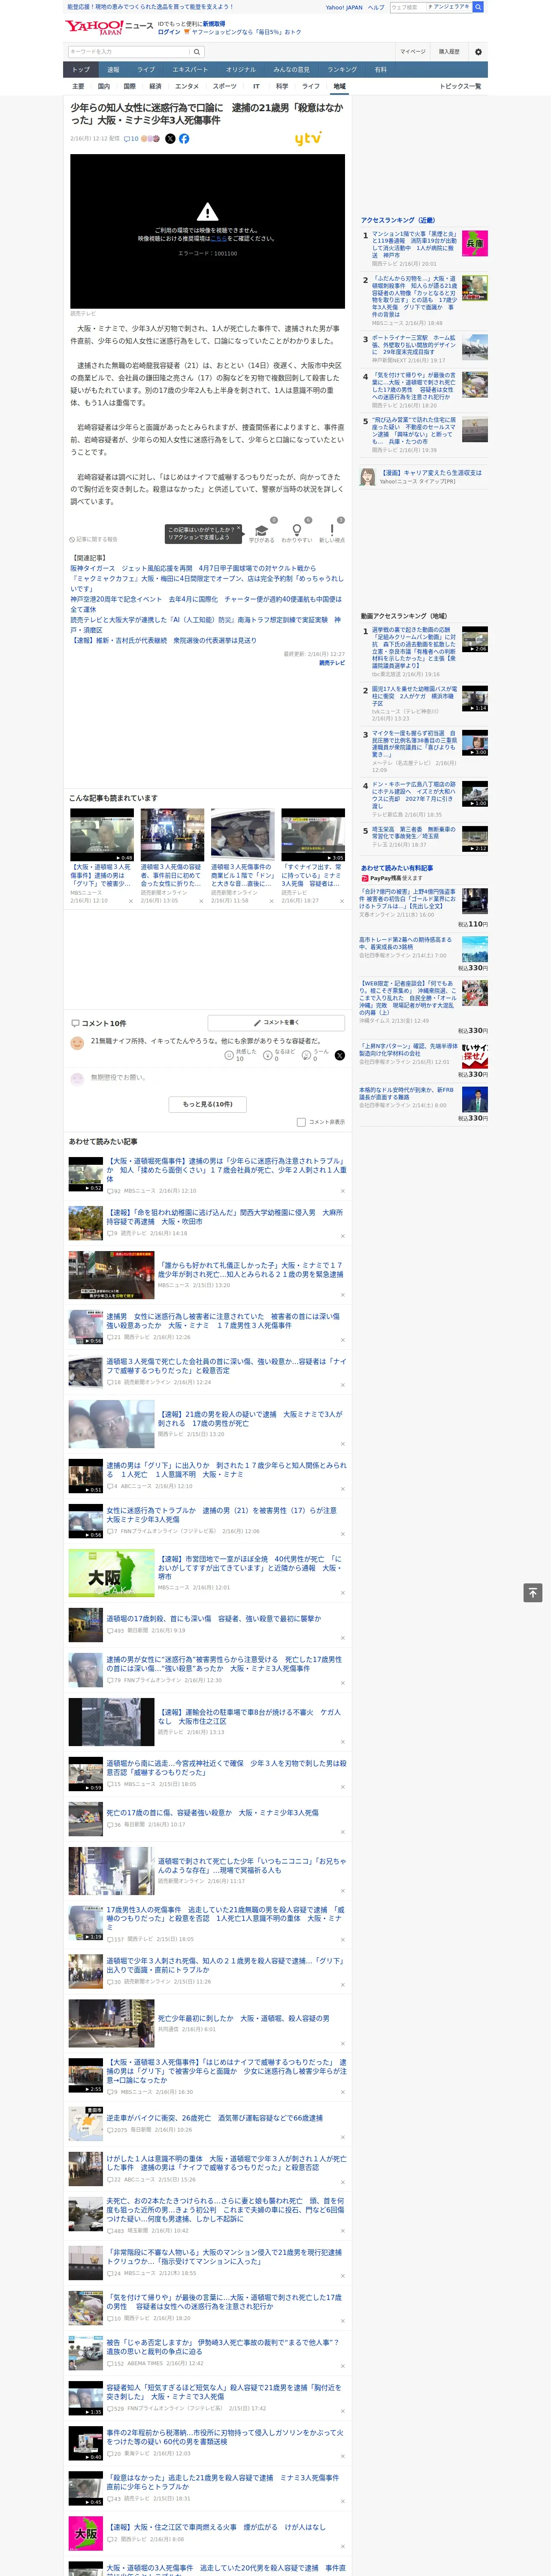Open the 有料 navigation tab

[380, 69]
